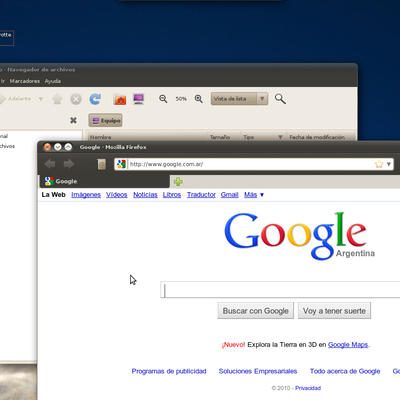Open Imágenes link on Google
Viewport: 400px width, 400px height.
(x=86, y=195)
